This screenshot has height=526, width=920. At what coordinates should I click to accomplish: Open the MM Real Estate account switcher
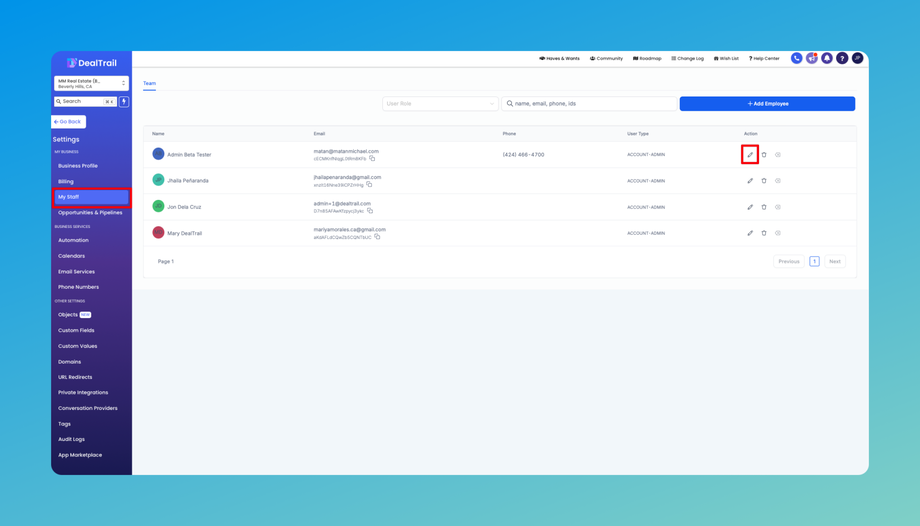click(91, 83)
